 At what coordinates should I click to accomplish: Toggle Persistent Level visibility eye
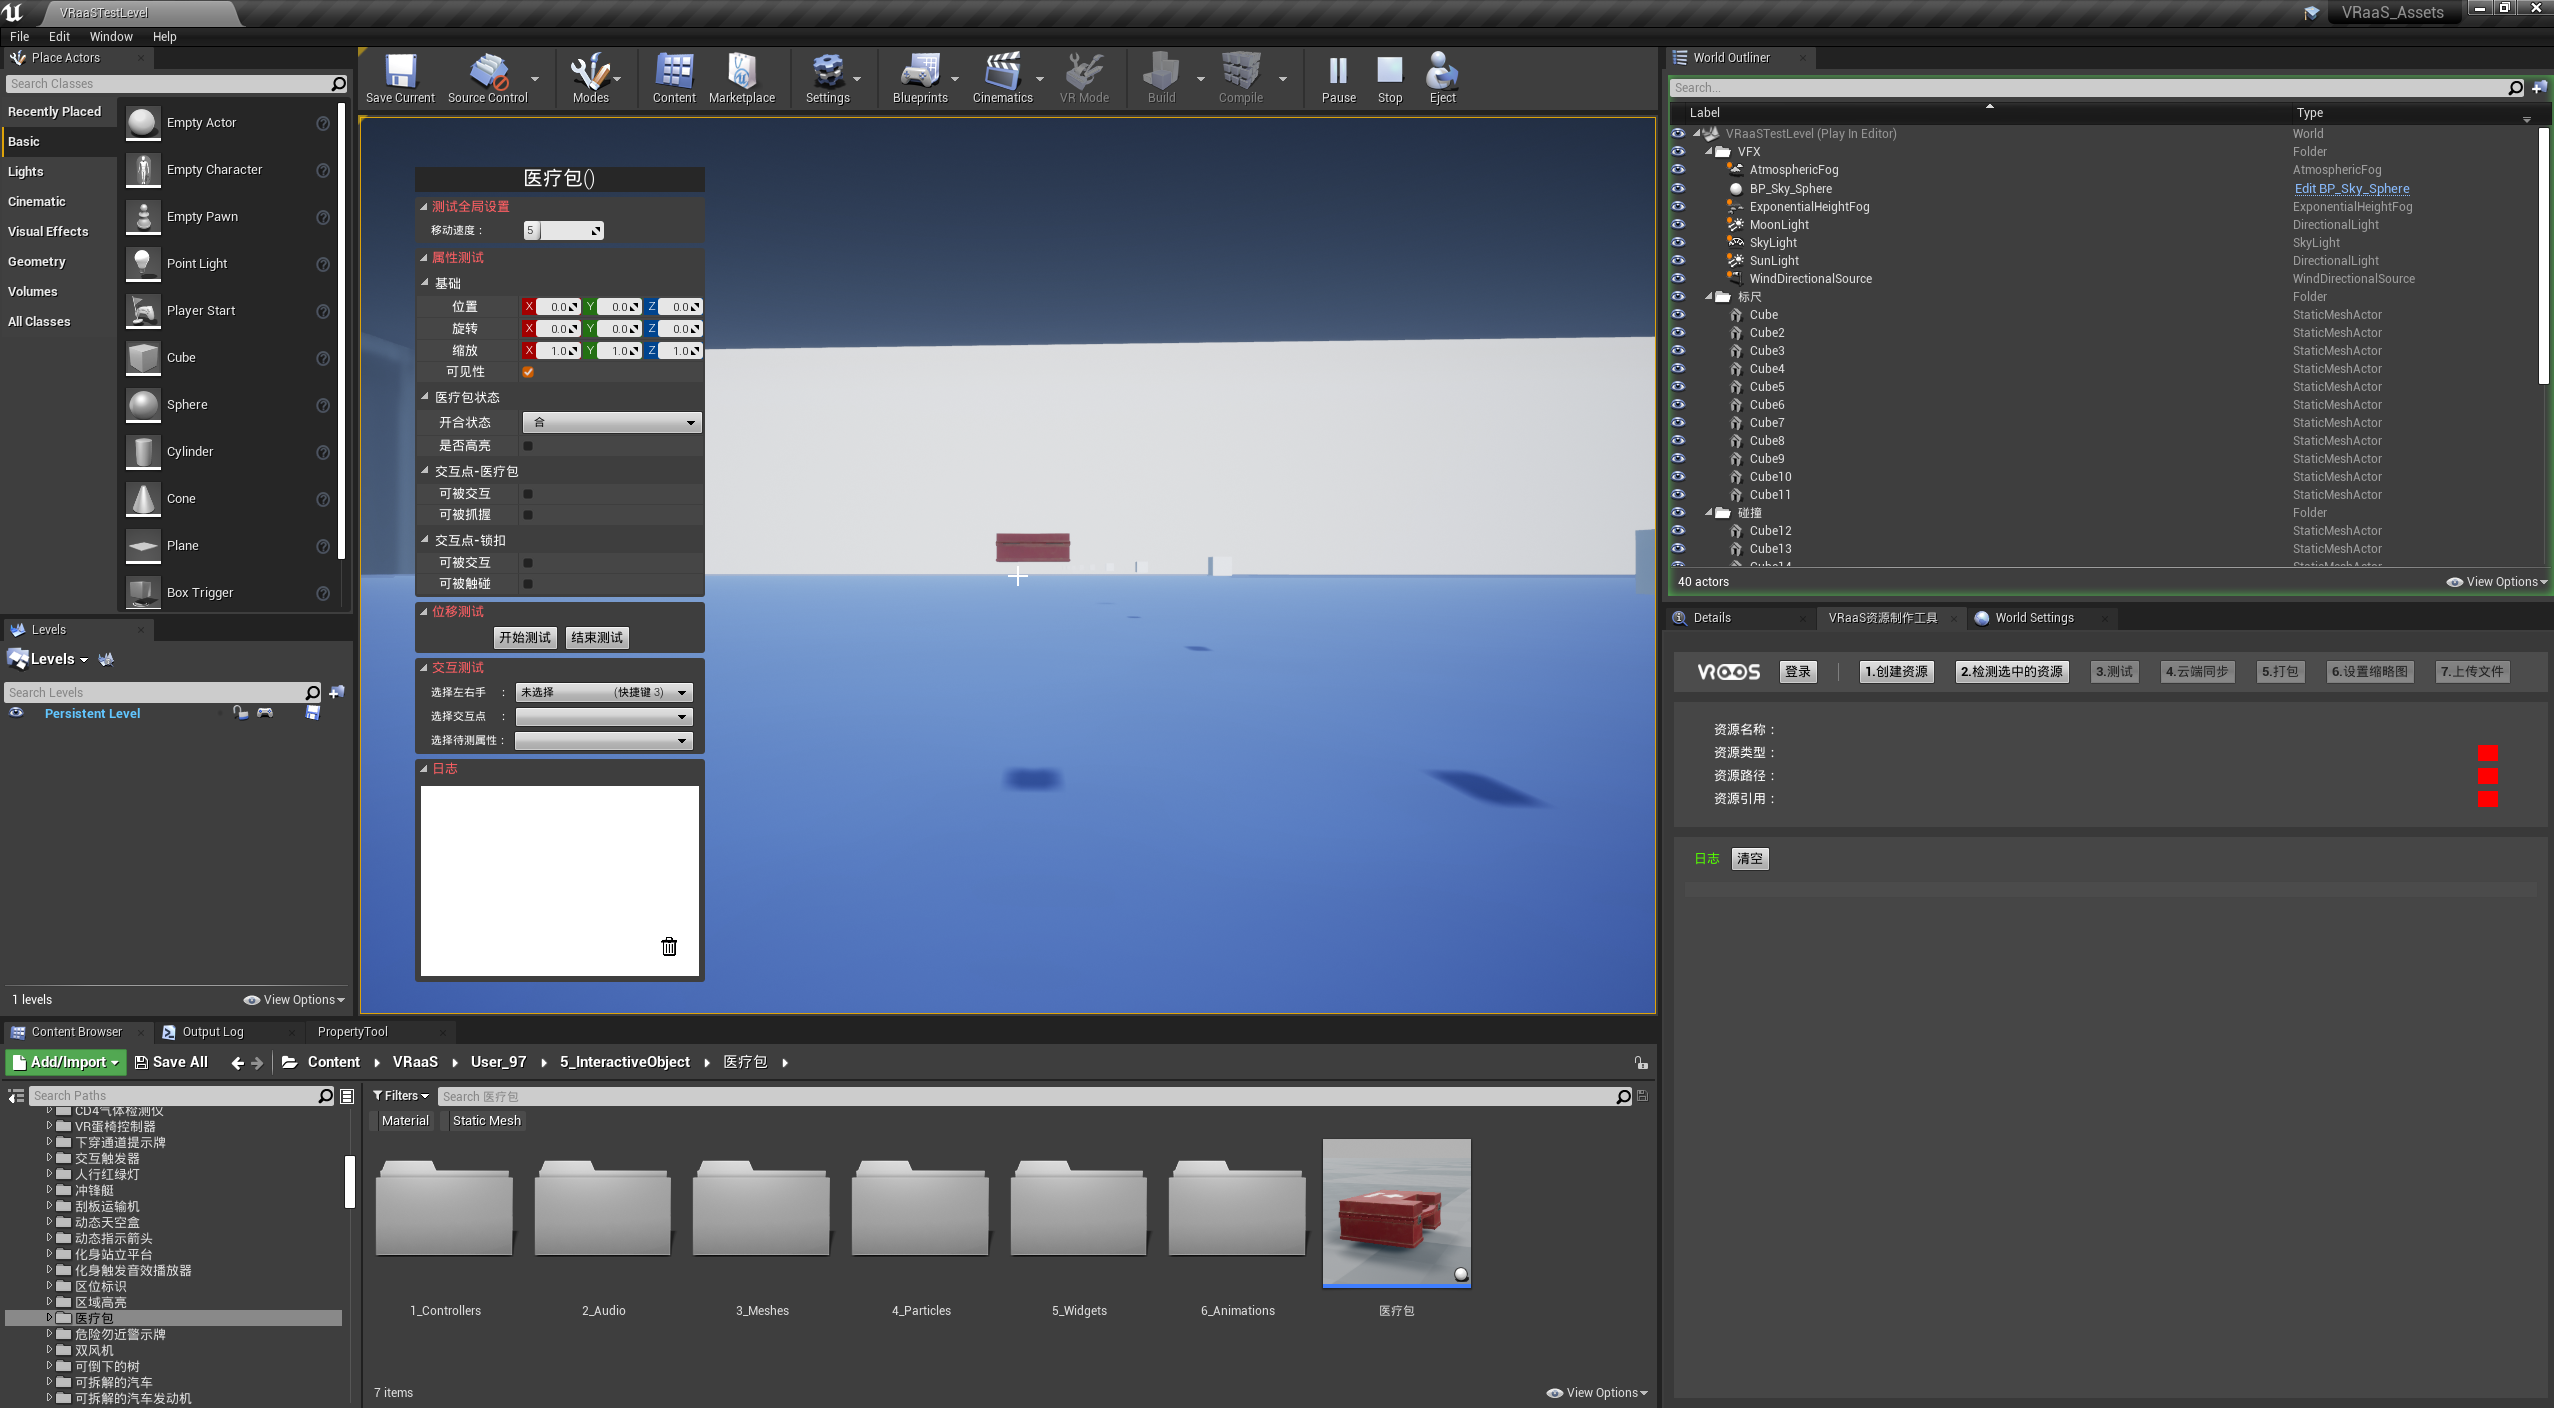point(16,713)
